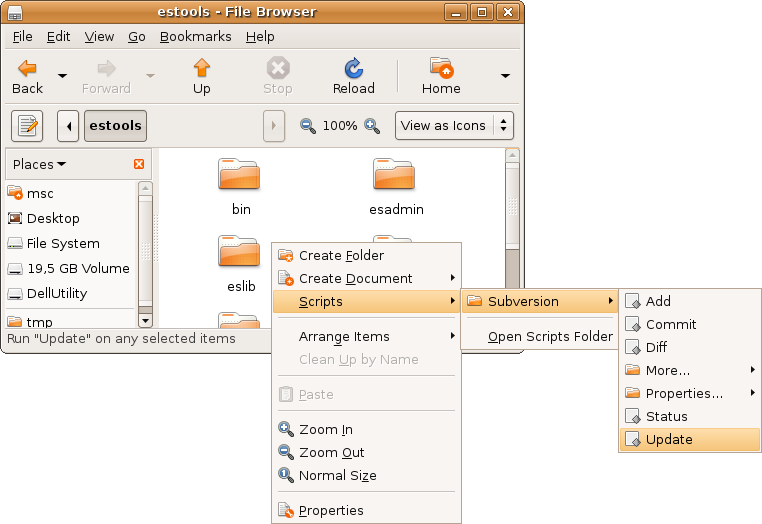Open 19,5 GB Volume in sidebar

70,268
